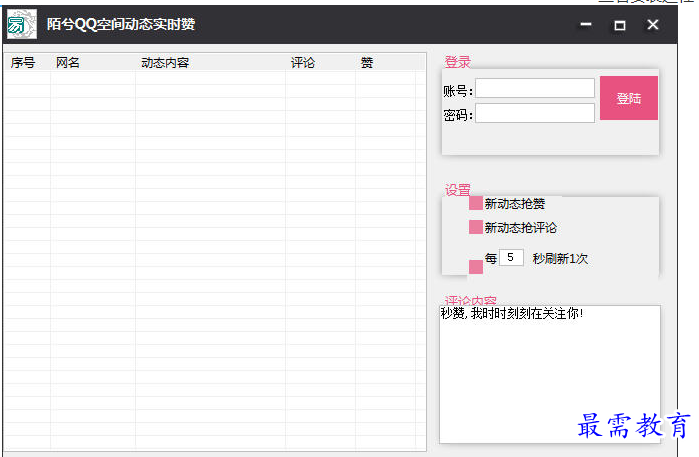The width and height of the screenshot is (699, 457).
Task: Click the 赞 column header
Action: pos(386,62)
